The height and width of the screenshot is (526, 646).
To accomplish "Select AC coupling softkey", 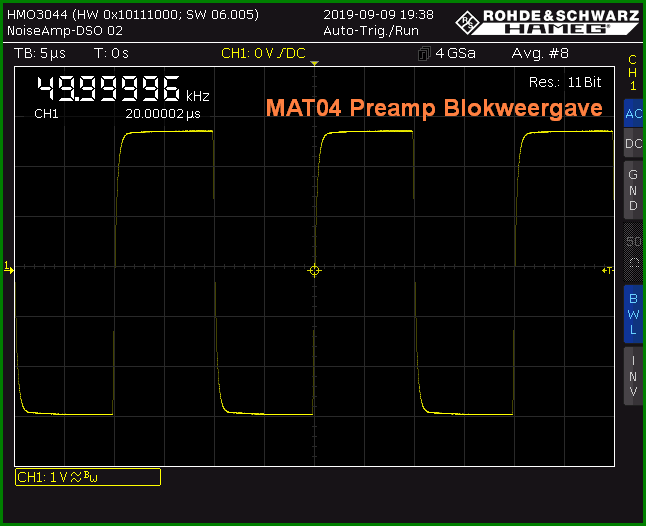I will click(x=633, y=113).
